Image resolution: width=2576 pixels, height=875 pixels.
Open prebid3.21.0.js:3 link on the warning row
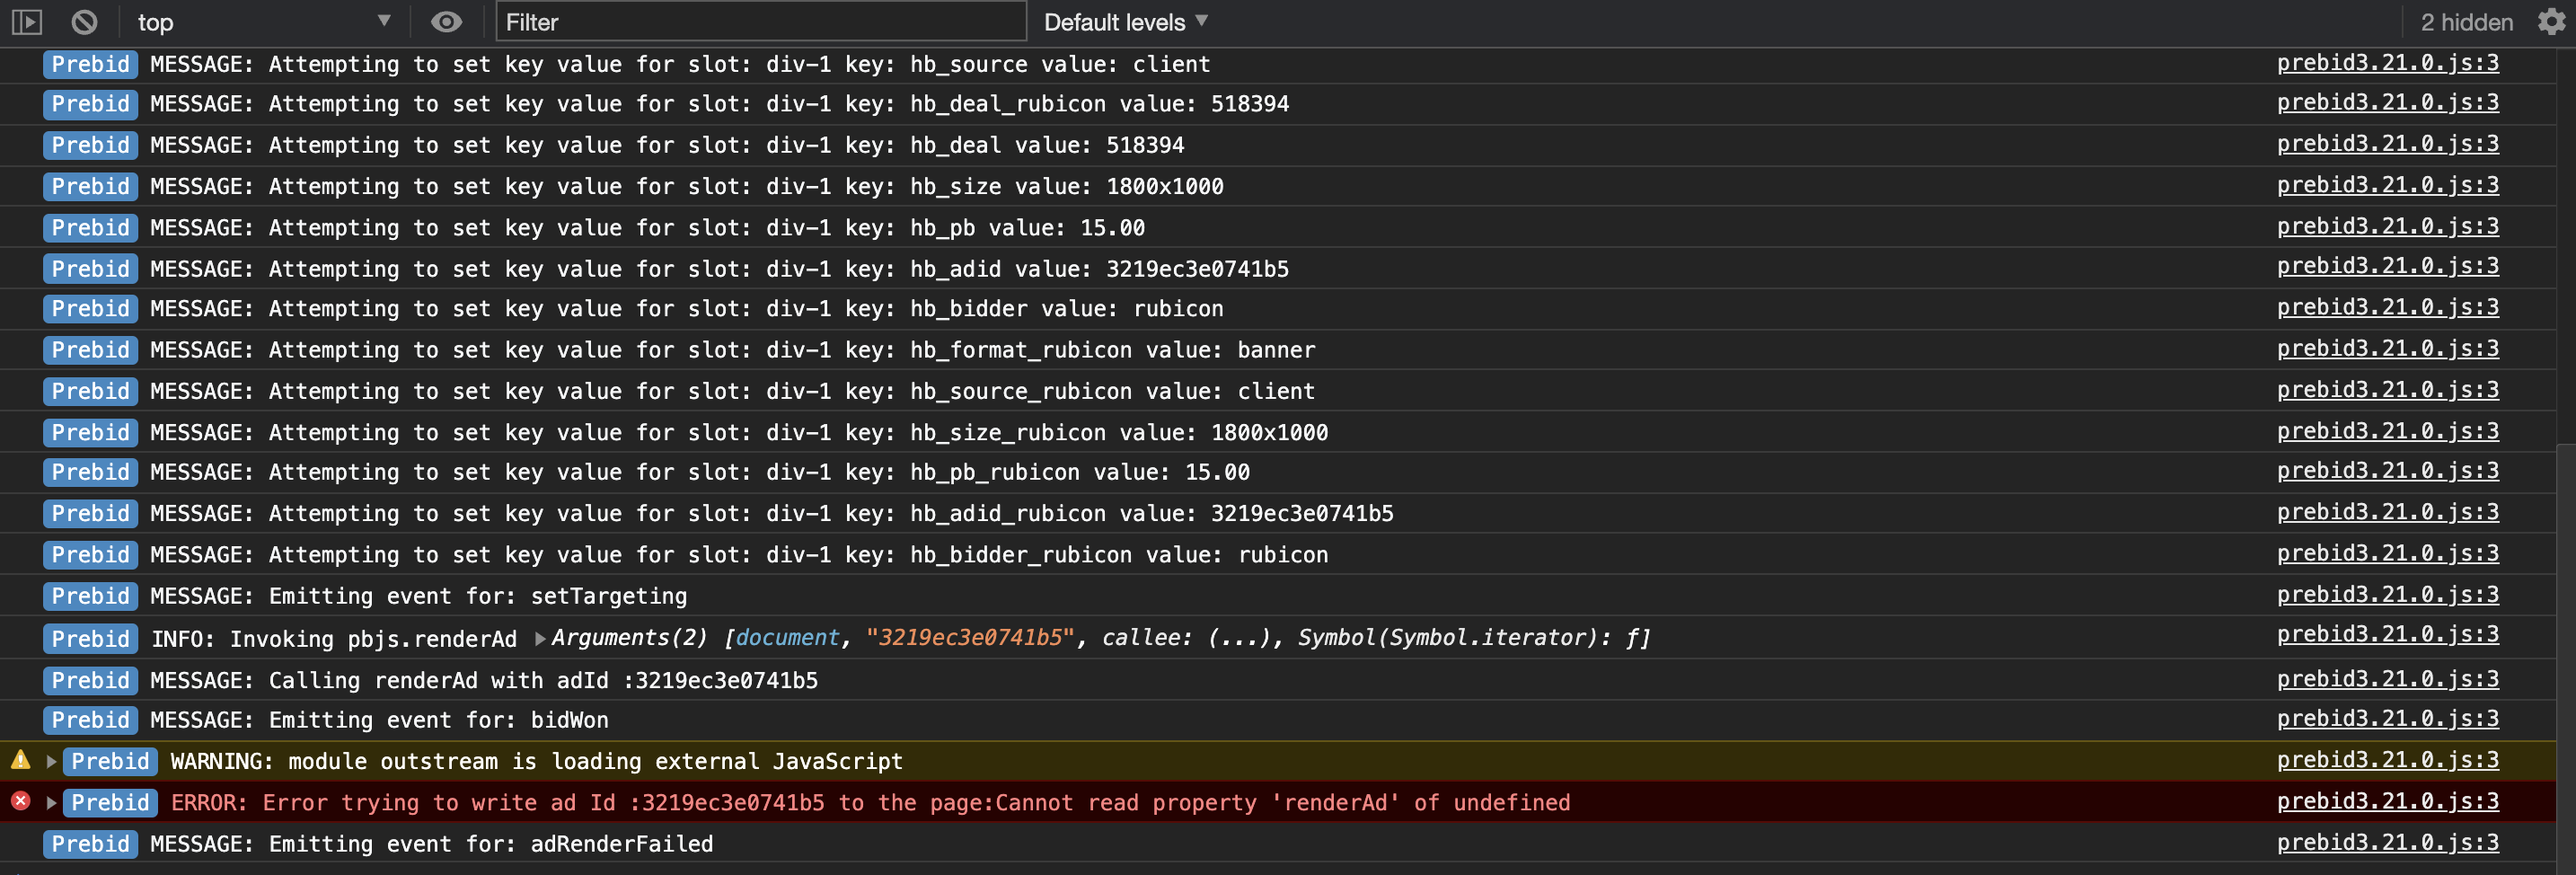click(2388, 761)
